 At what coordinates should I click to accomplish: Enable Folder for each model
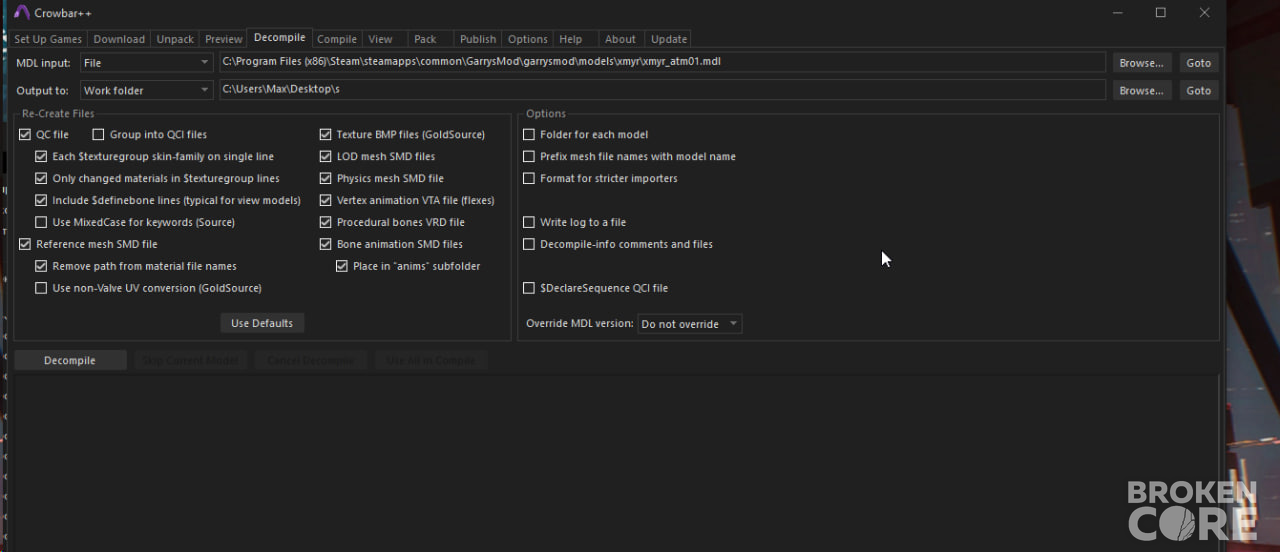tap(529, 134)
